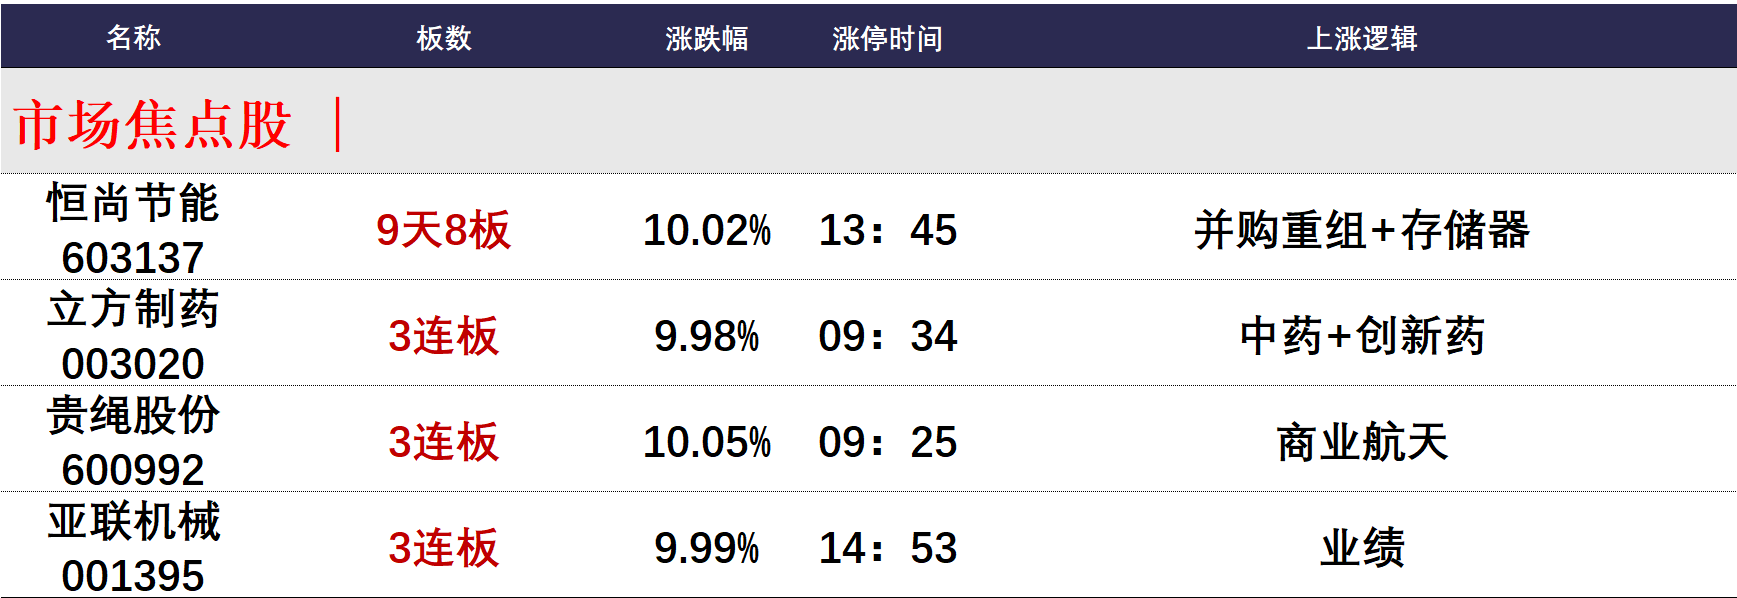Click the 9.98% change value
The width and height of the screenshot is (1737, 598).
click(706, 336)
